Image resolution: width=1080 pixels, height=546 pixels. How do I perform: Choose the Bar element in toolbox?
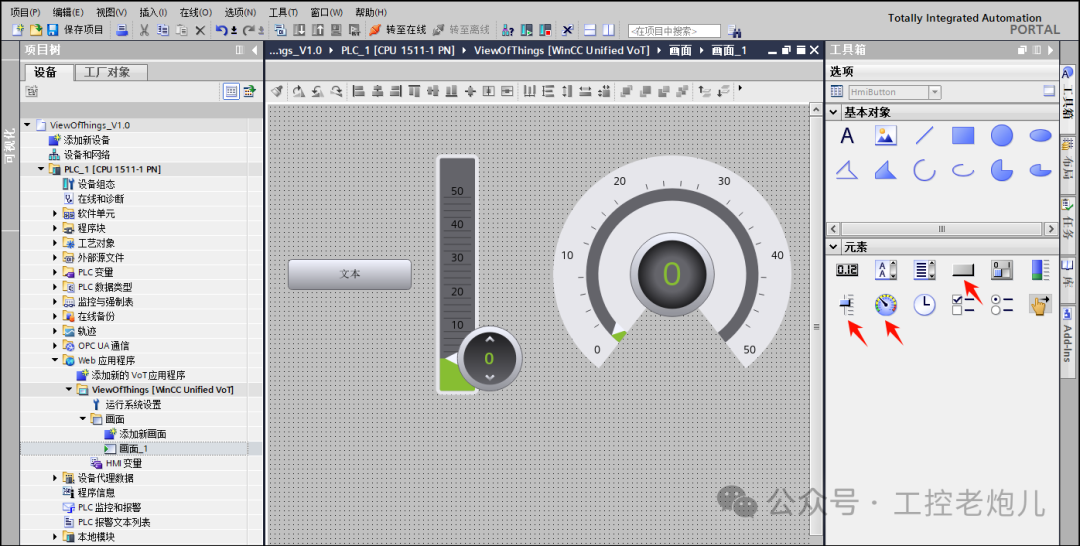click(1040, 270)
